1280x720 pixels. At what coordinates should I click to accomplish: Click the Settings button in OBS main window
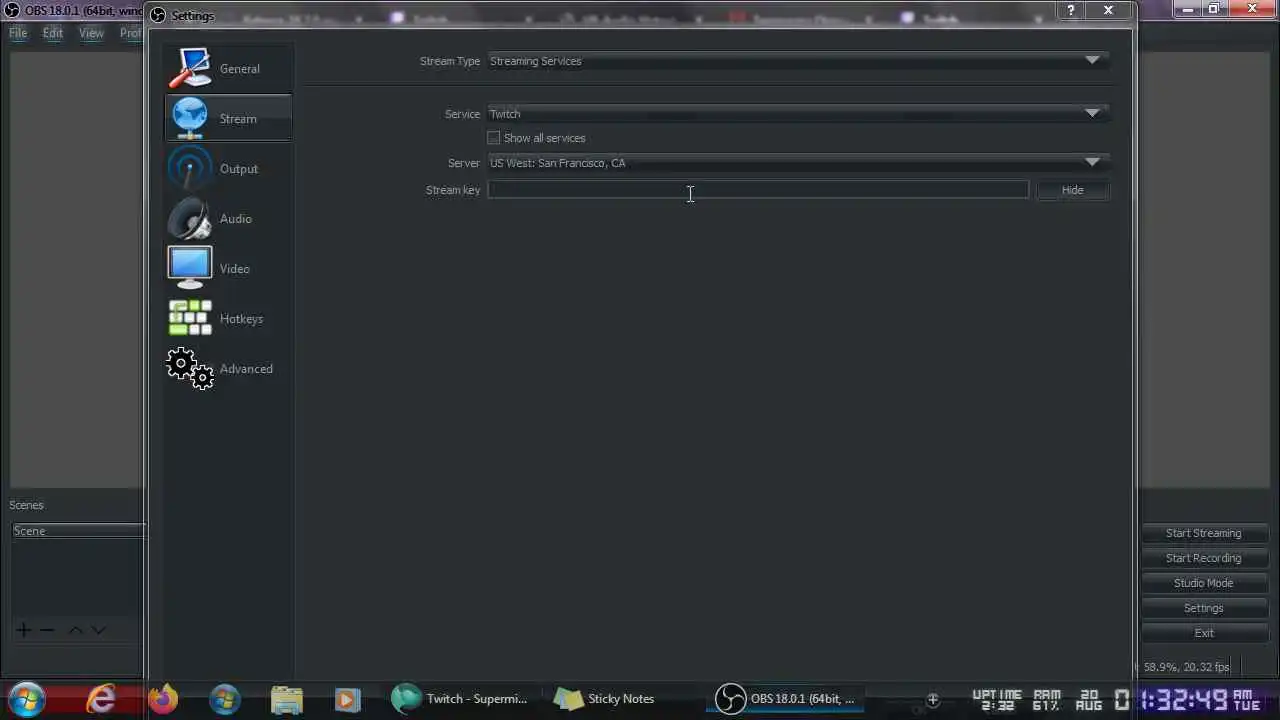coord(1203,608)
